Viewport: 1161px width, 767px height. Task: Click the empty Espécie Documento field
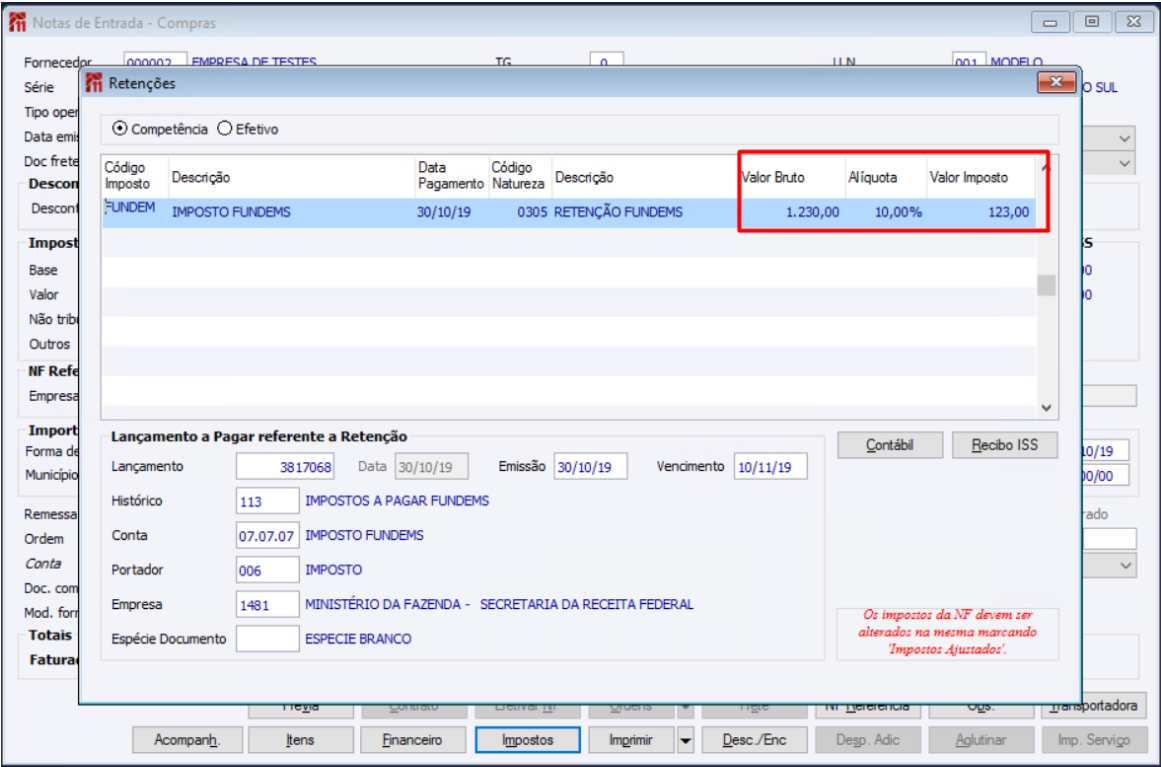click(x=267, y=639)
